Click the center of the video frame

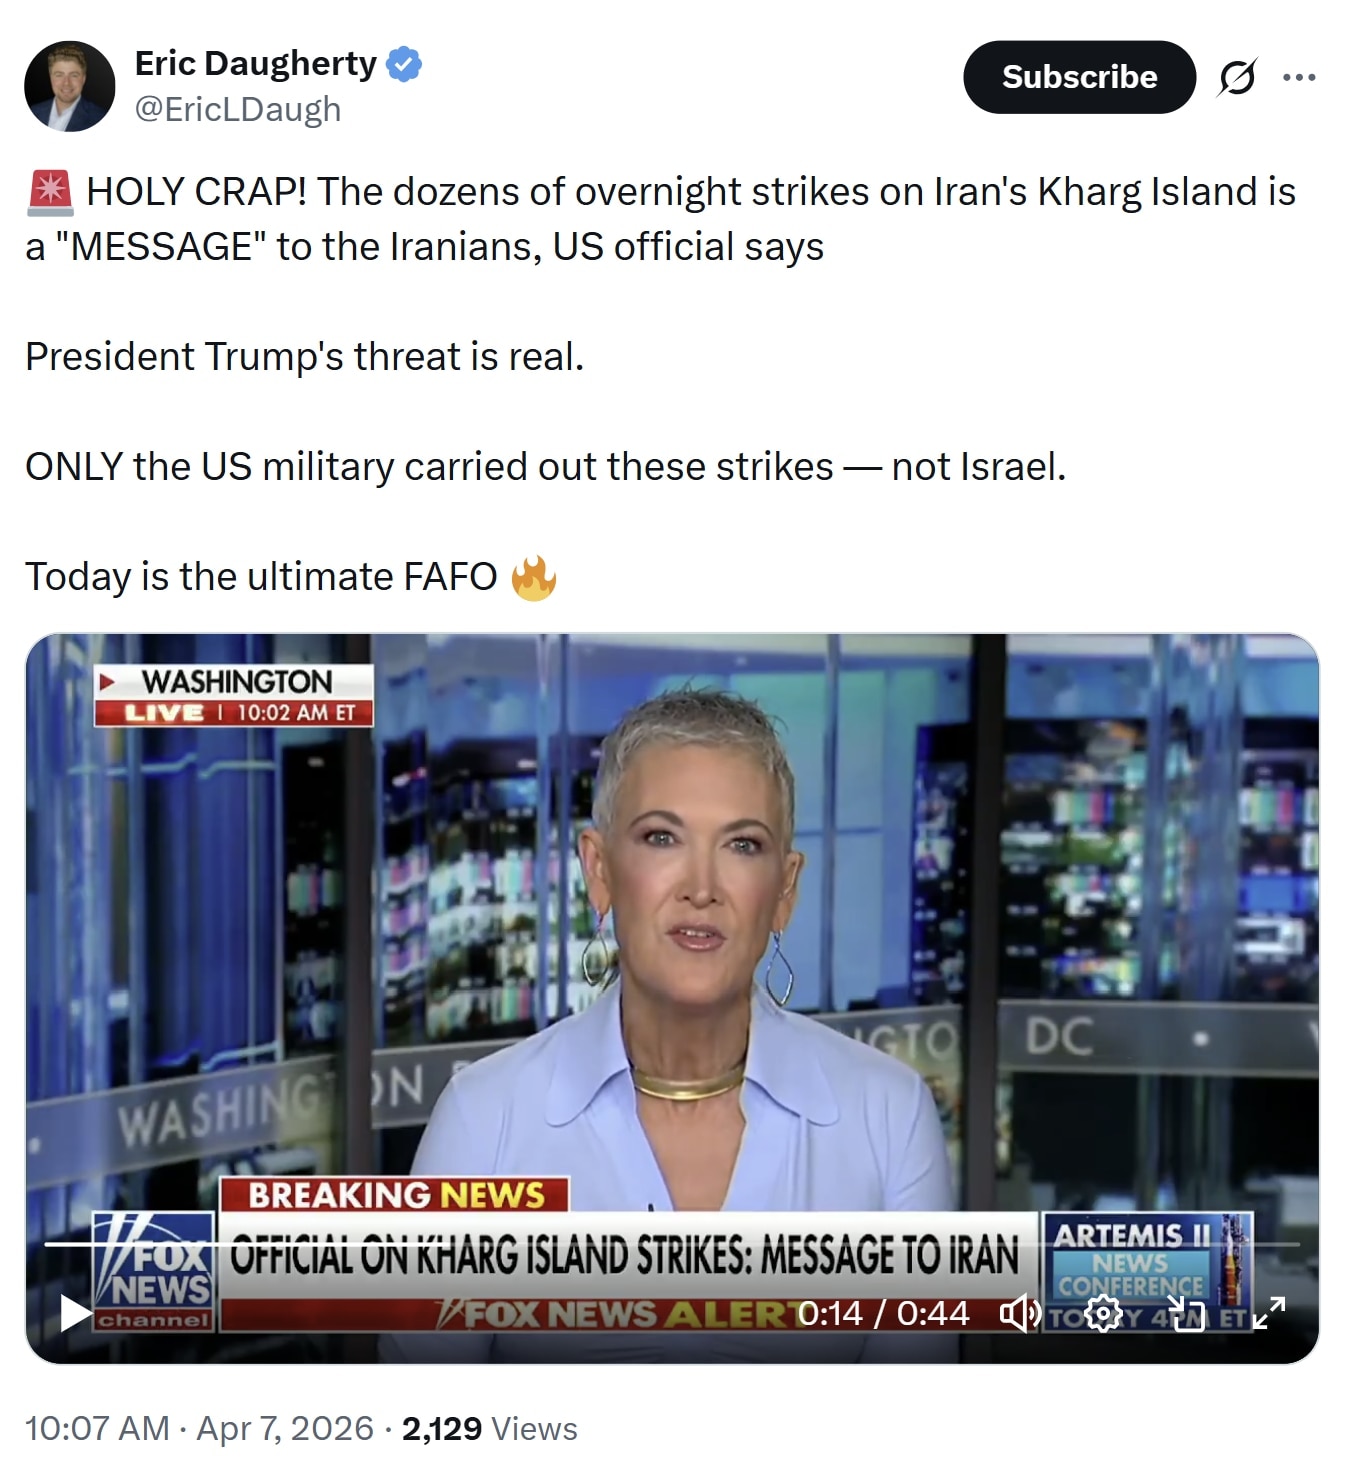pos(672,998)
